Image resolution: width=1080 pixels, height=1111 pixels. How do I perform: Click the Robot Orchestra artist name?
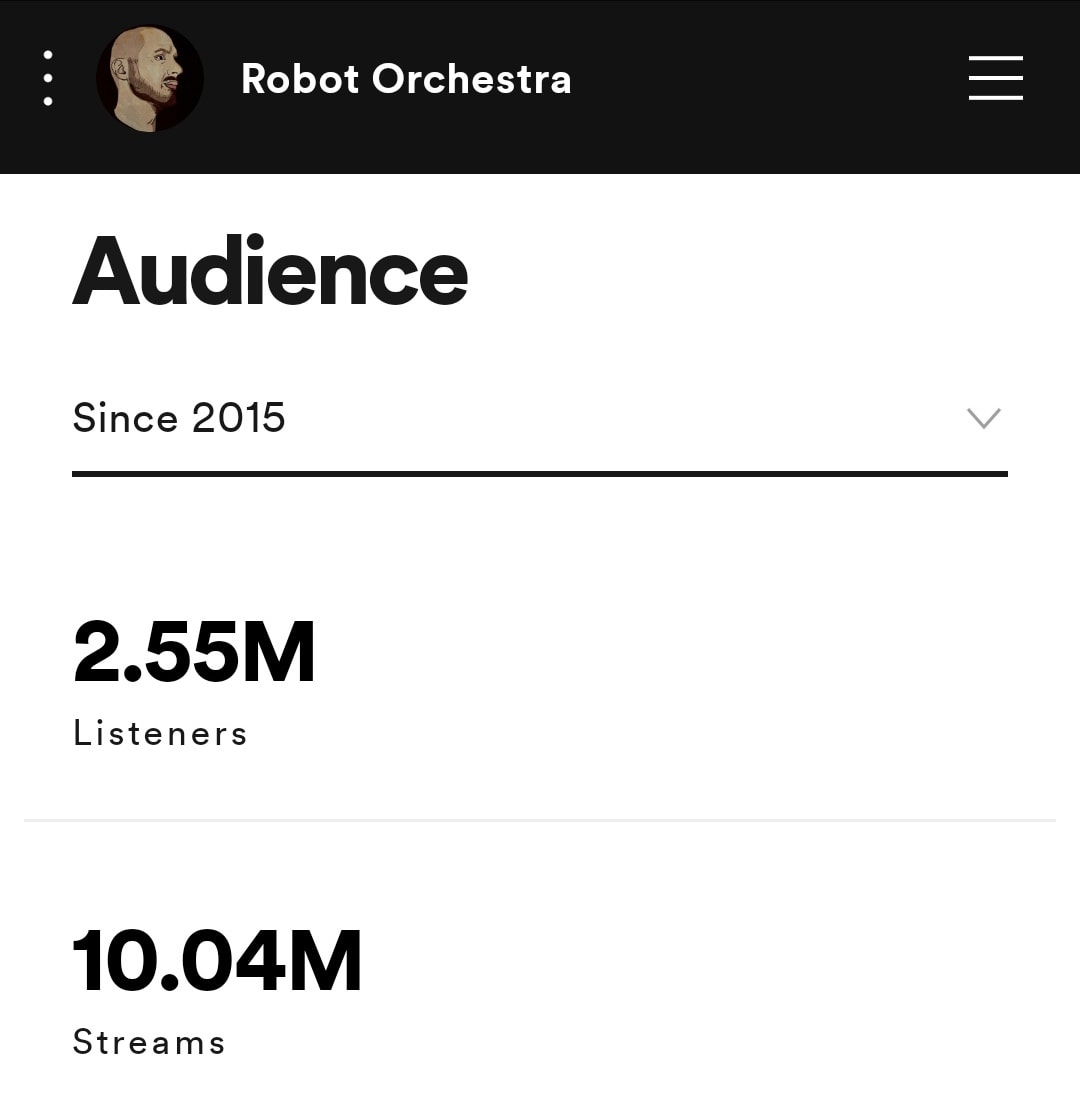(x=406, y=79)
